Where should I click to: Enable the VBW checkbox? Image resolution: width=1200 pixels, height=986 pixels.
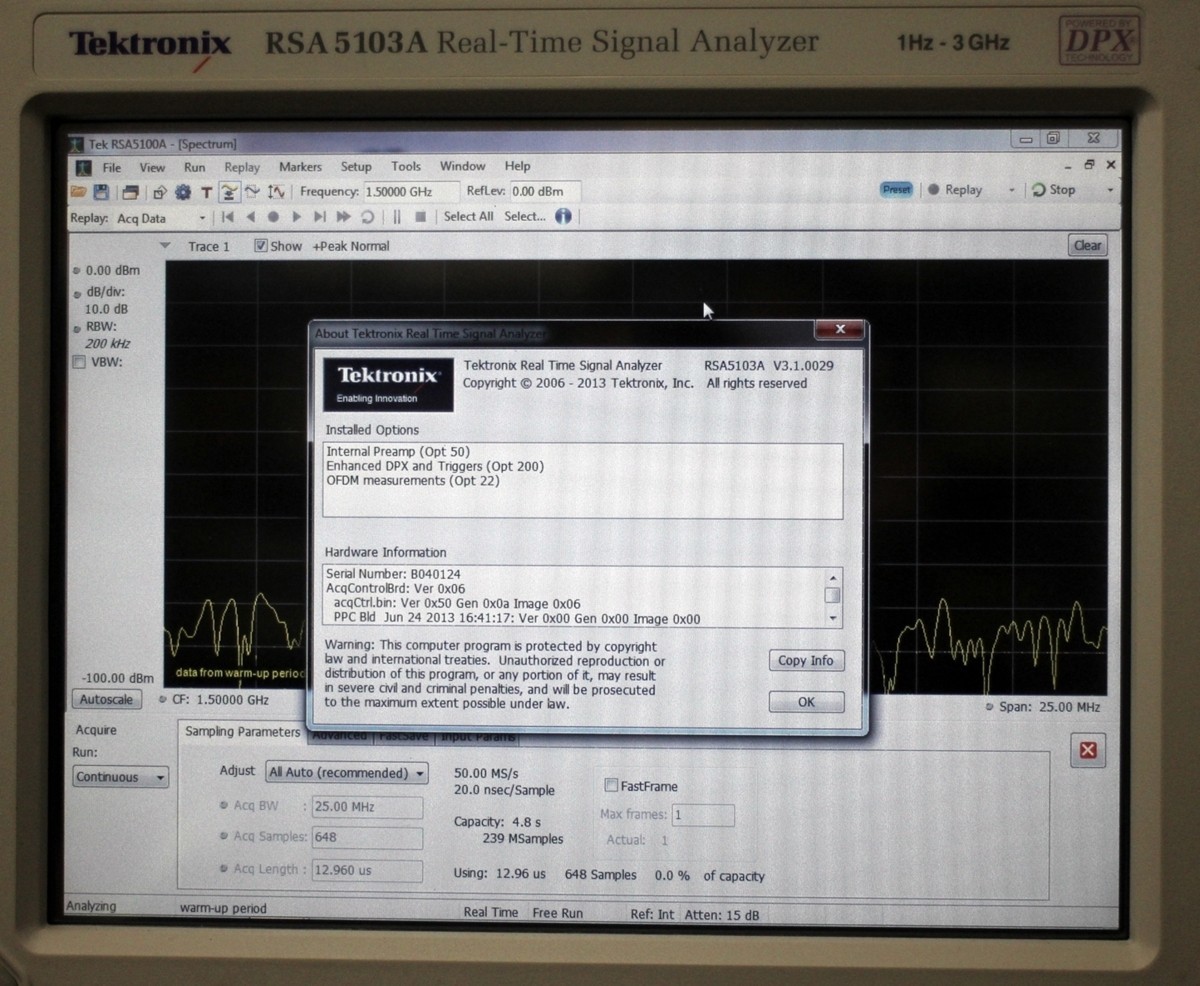[78, 363]
